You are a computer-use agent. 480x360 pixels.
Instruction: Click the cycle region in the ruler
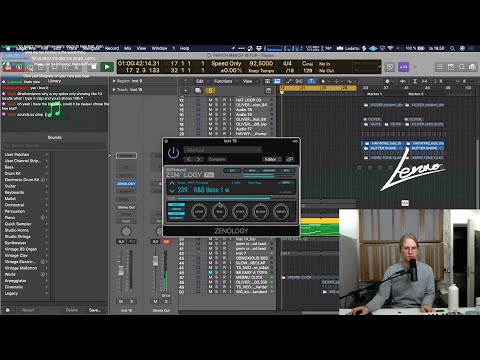(318, 88)
